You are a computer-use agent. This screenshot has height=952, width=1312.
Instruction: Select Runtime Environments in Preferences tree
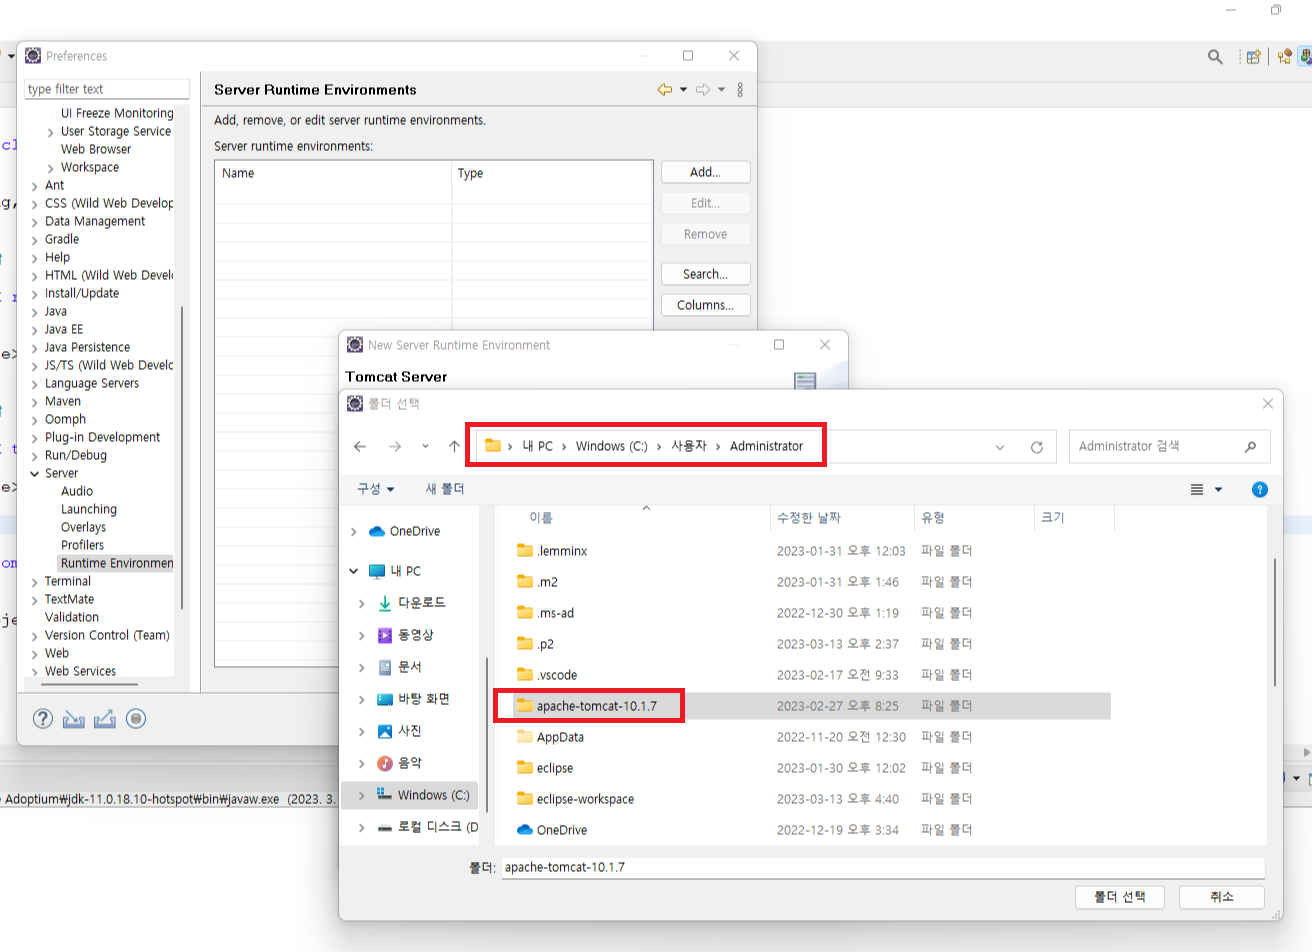pos(116,563)
